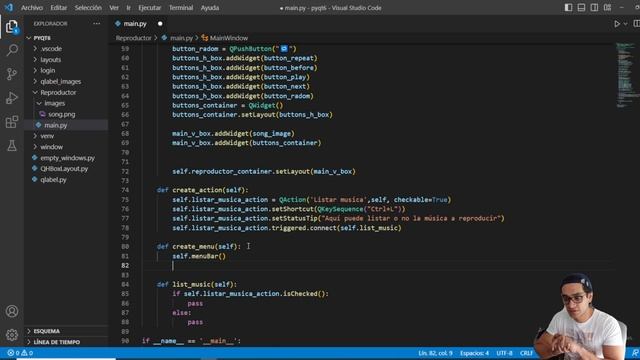This screenshot has height=360, width=640.
Task: Open Run and Debug view
Action: point(12,98)
